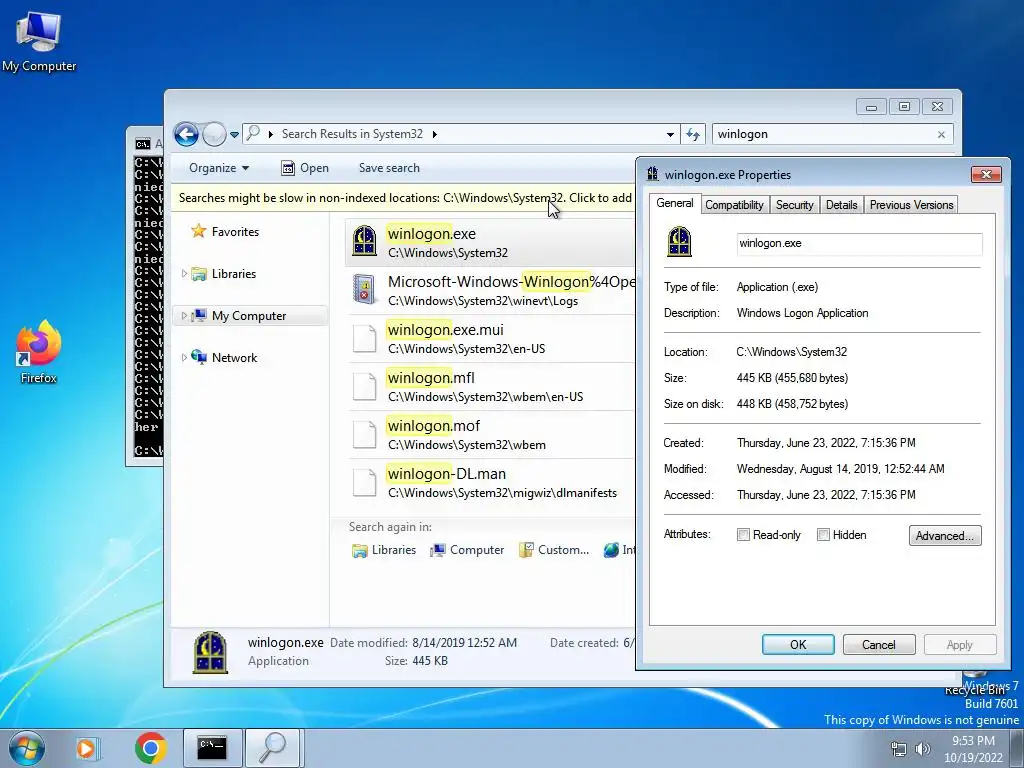
Task: Switch to the Security tab
Action: [x=794, y=205]
